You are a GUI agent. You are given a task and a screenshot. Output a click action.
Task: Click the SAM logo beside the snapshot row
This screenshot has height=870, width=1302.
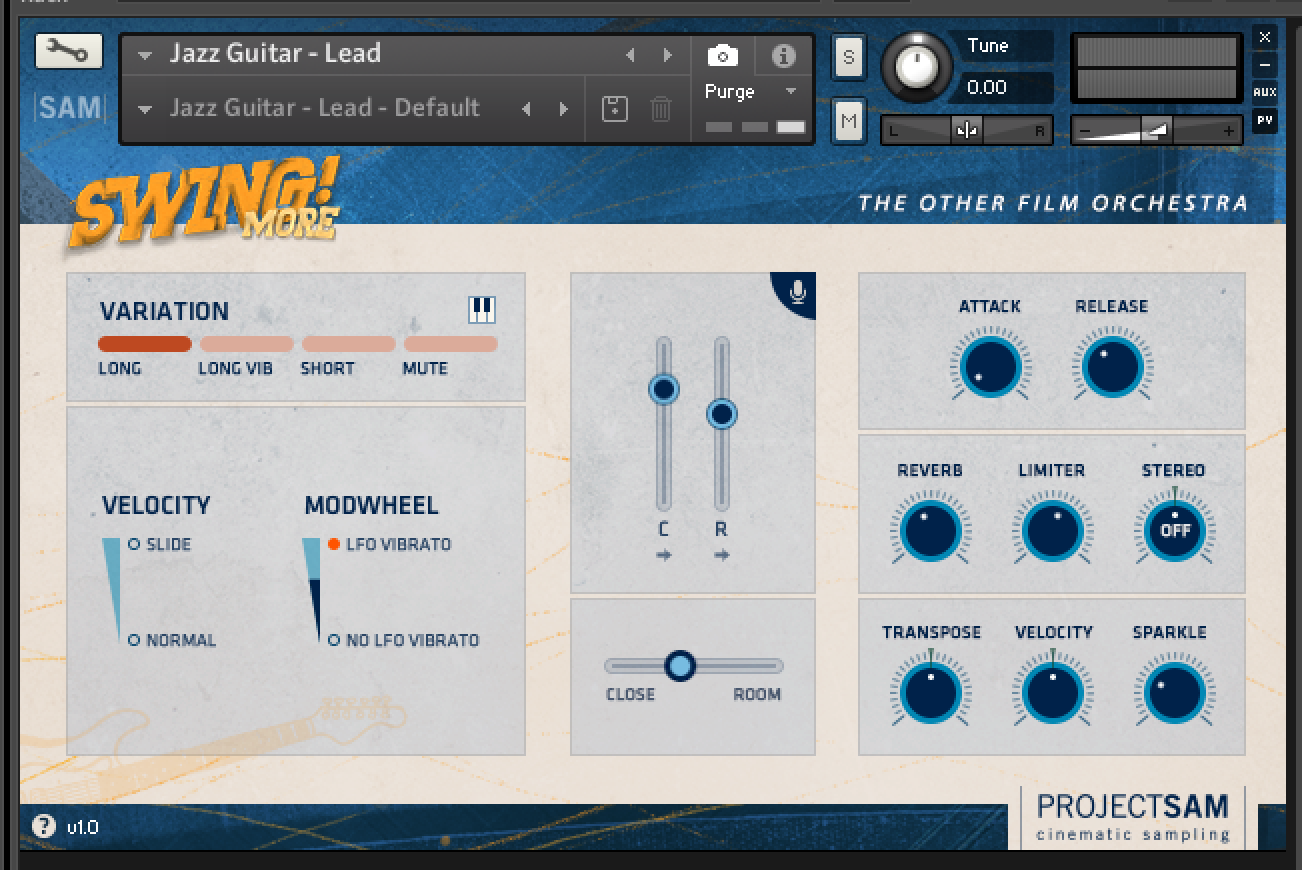coord(69,107)
